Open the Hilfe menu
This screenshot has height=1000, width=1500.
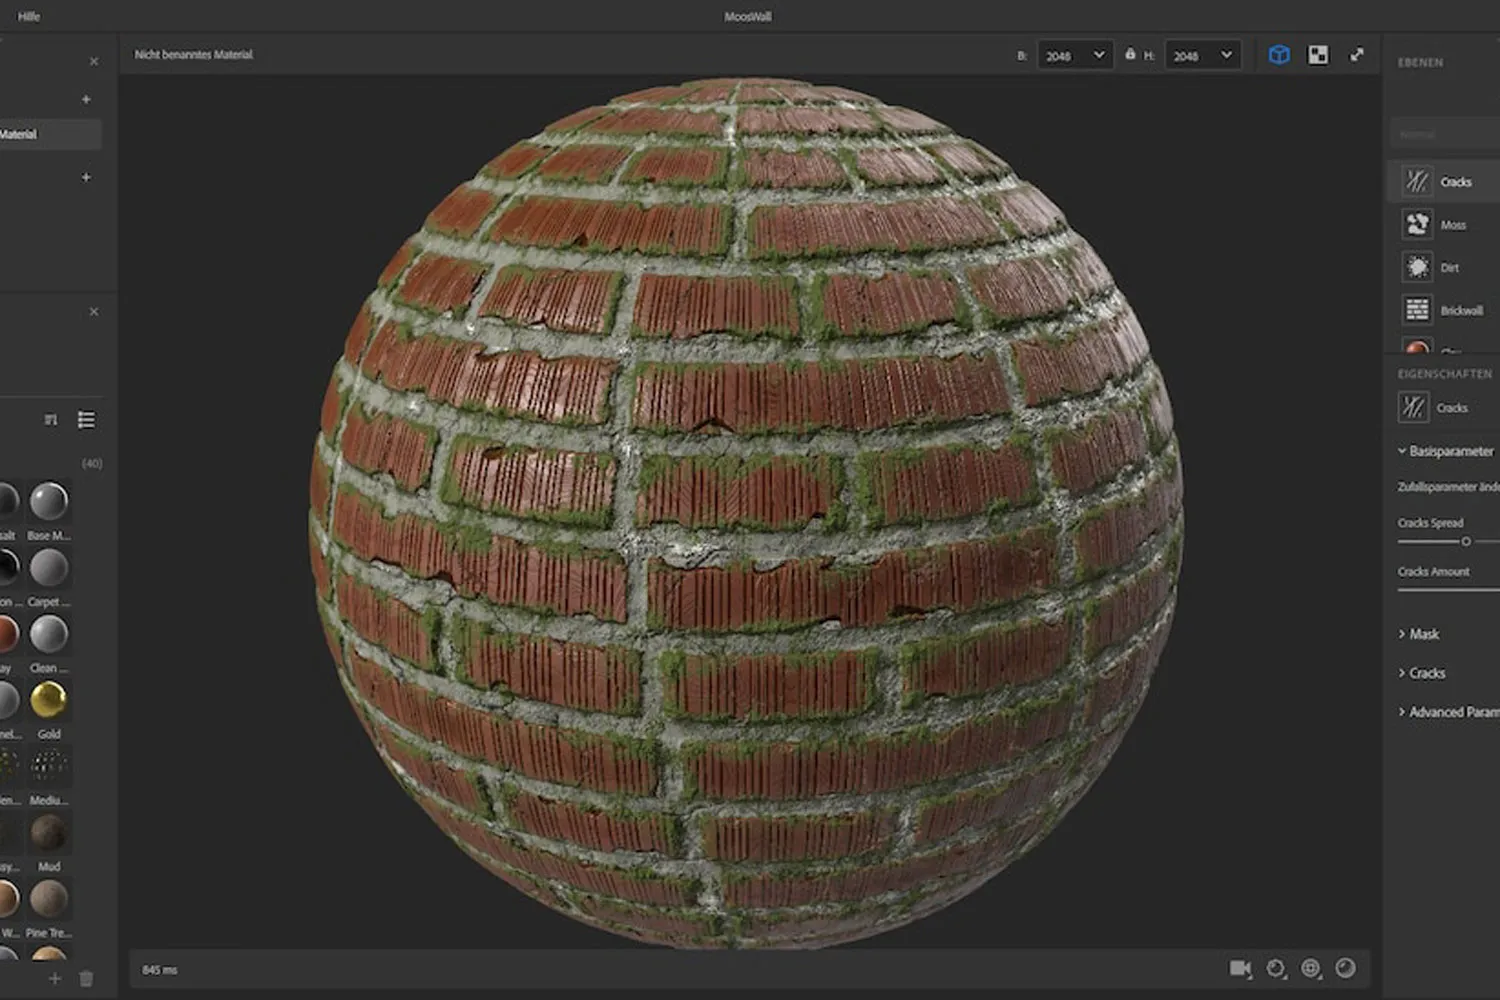pyautogui.click(x=26, y=15)
